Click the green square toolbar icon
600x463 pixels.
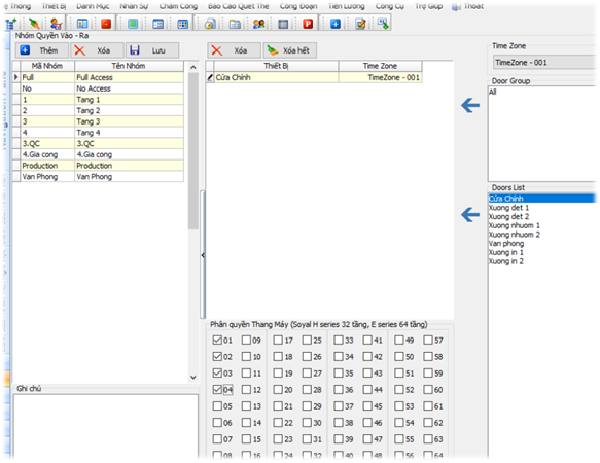(x=133, y=23)
